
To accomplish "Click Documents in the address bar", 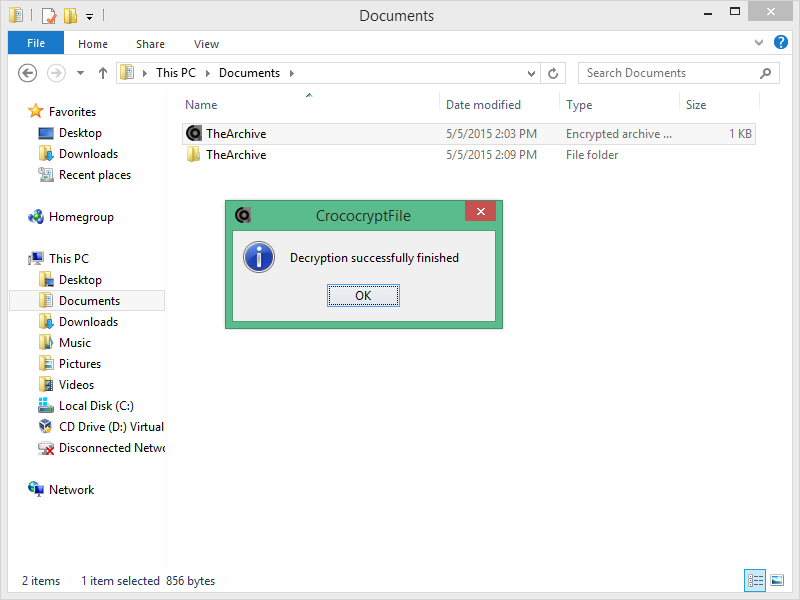I will pyautogui.click(x=249, y=73).
